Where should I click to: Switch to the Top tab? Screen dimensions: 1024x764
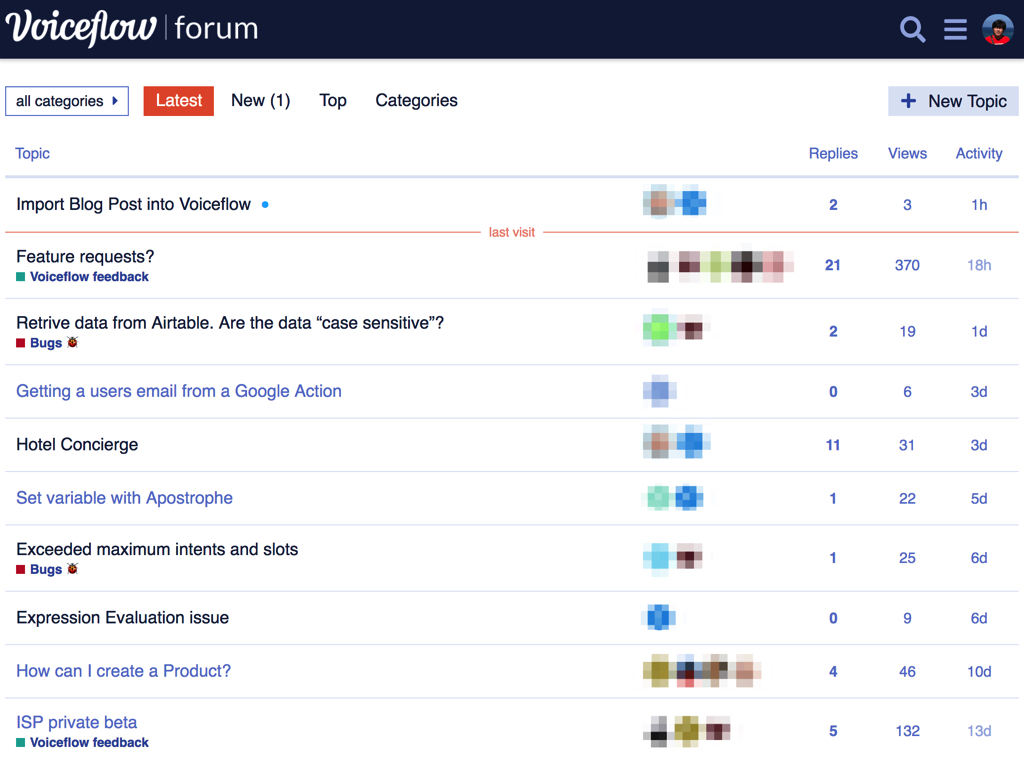tap(332, 101)
